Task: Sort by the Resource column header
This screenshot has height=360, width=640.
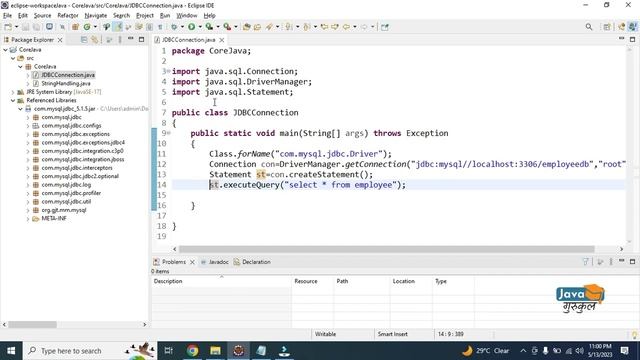Action: tap(312, 281)
